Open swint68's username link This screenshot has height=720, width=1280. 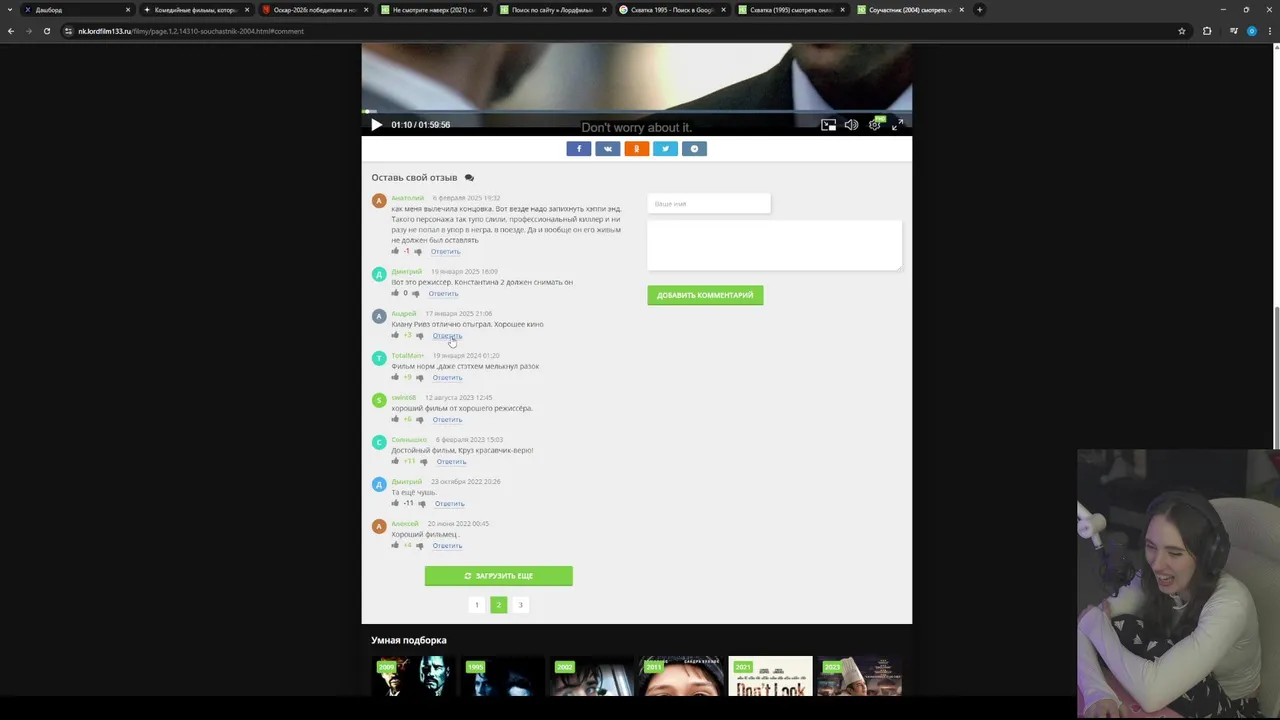[403, 398]
